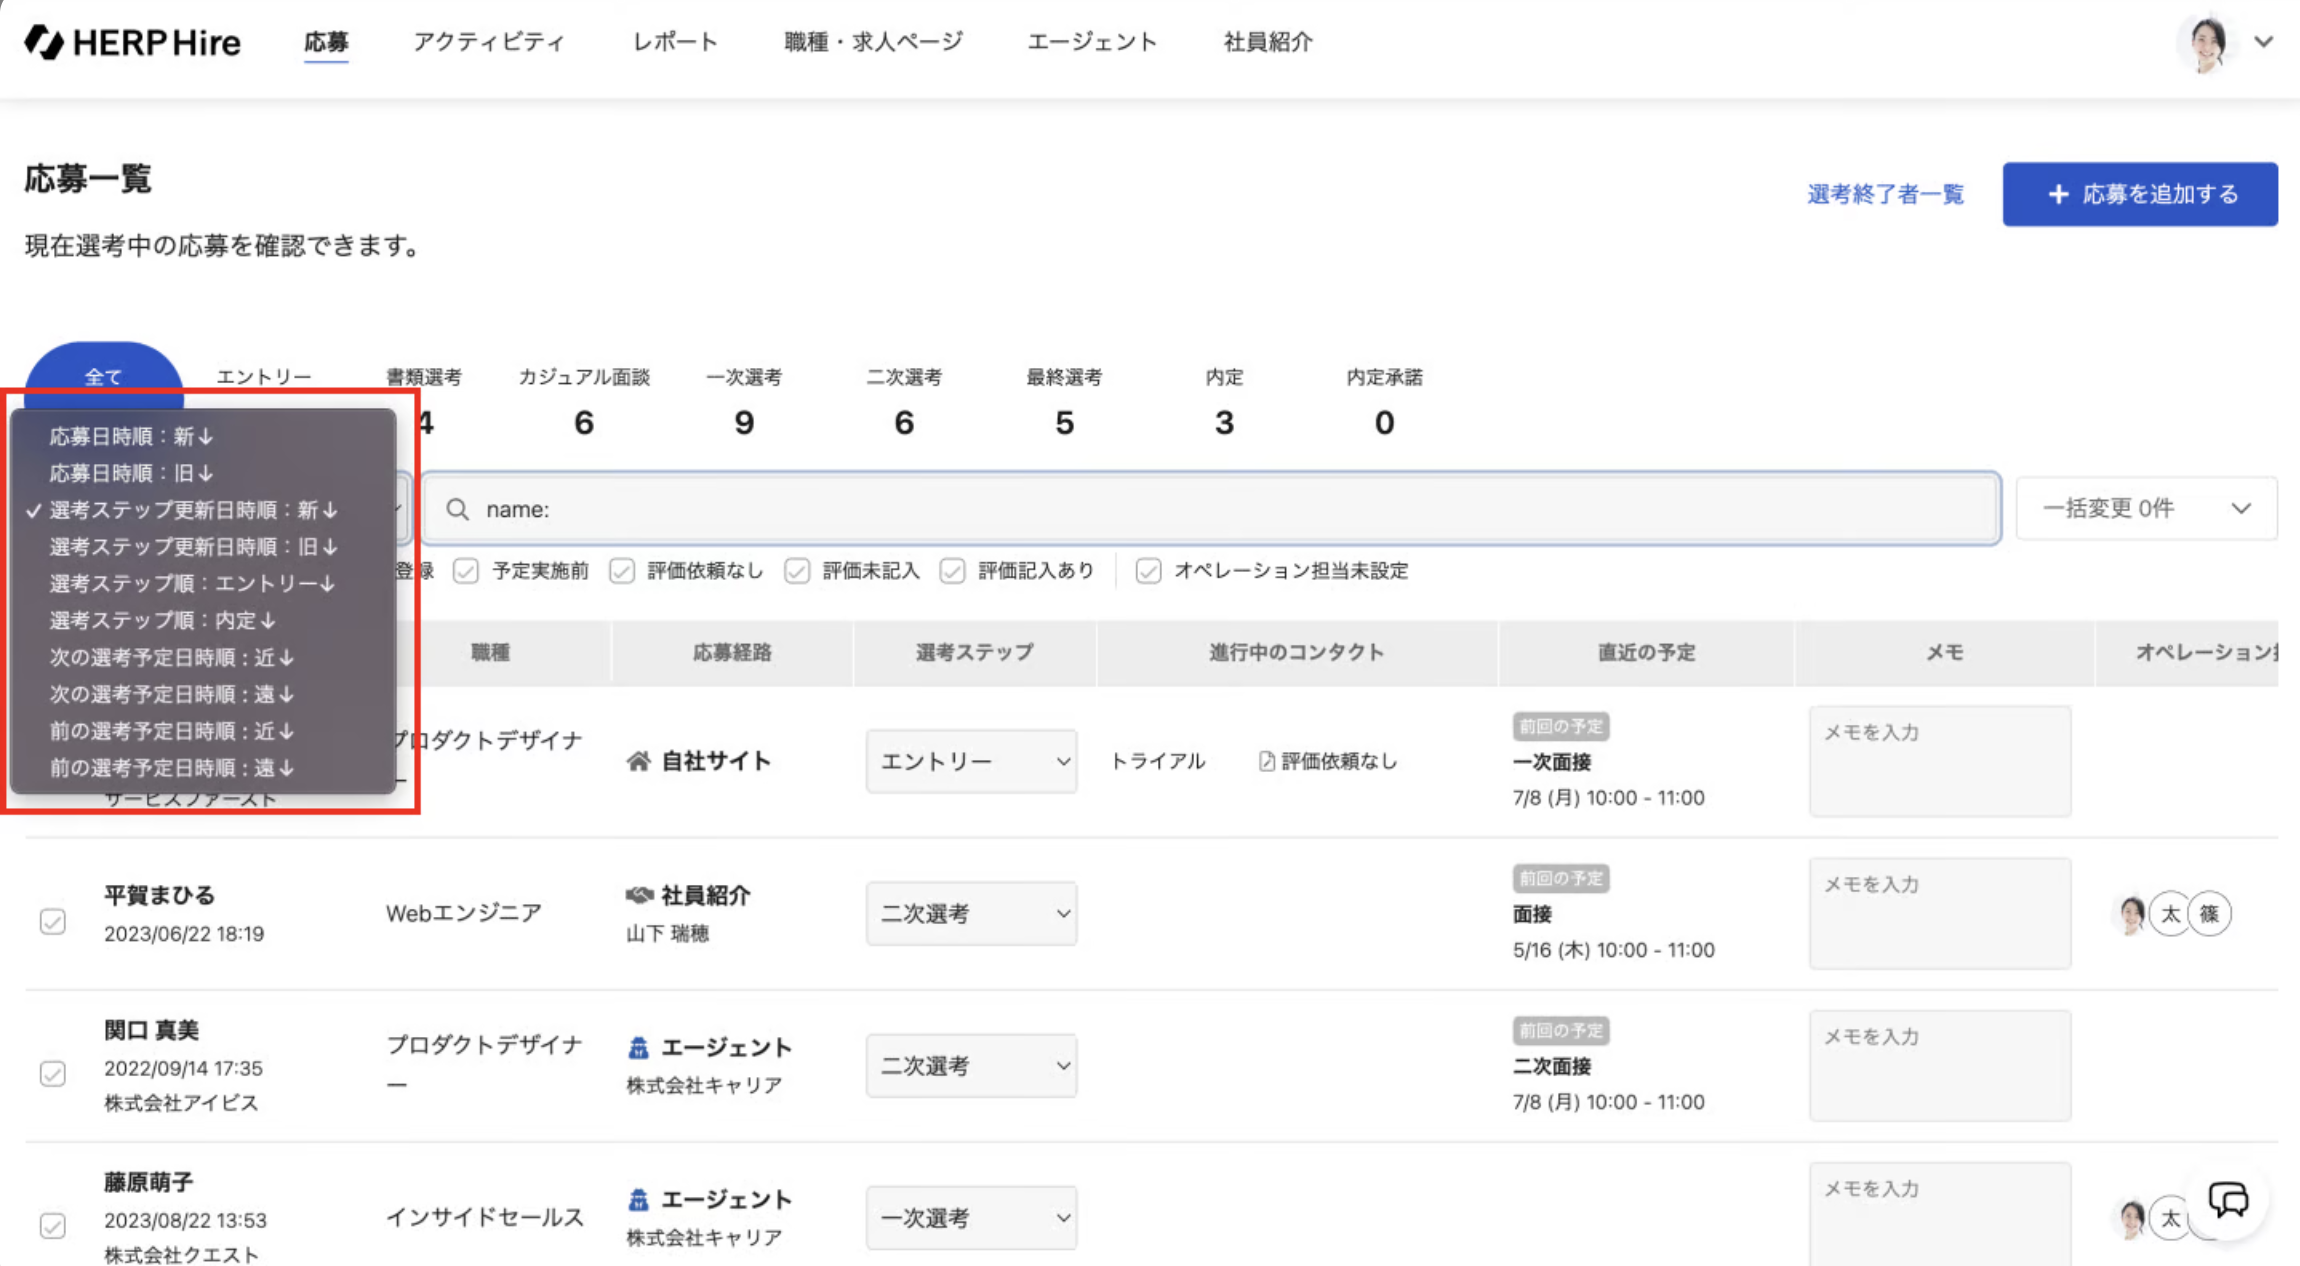Click the user profile avatar at top right
The width and height of the screenshot is (2300, 1266).
click(2207, 42)
